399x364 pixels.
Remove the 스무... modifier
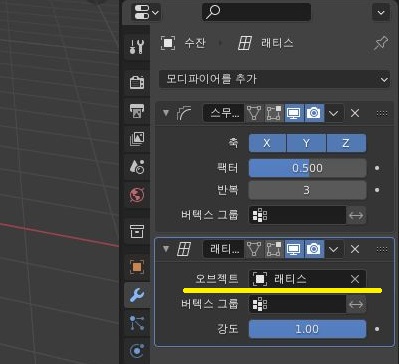click(x=355, y=113)
